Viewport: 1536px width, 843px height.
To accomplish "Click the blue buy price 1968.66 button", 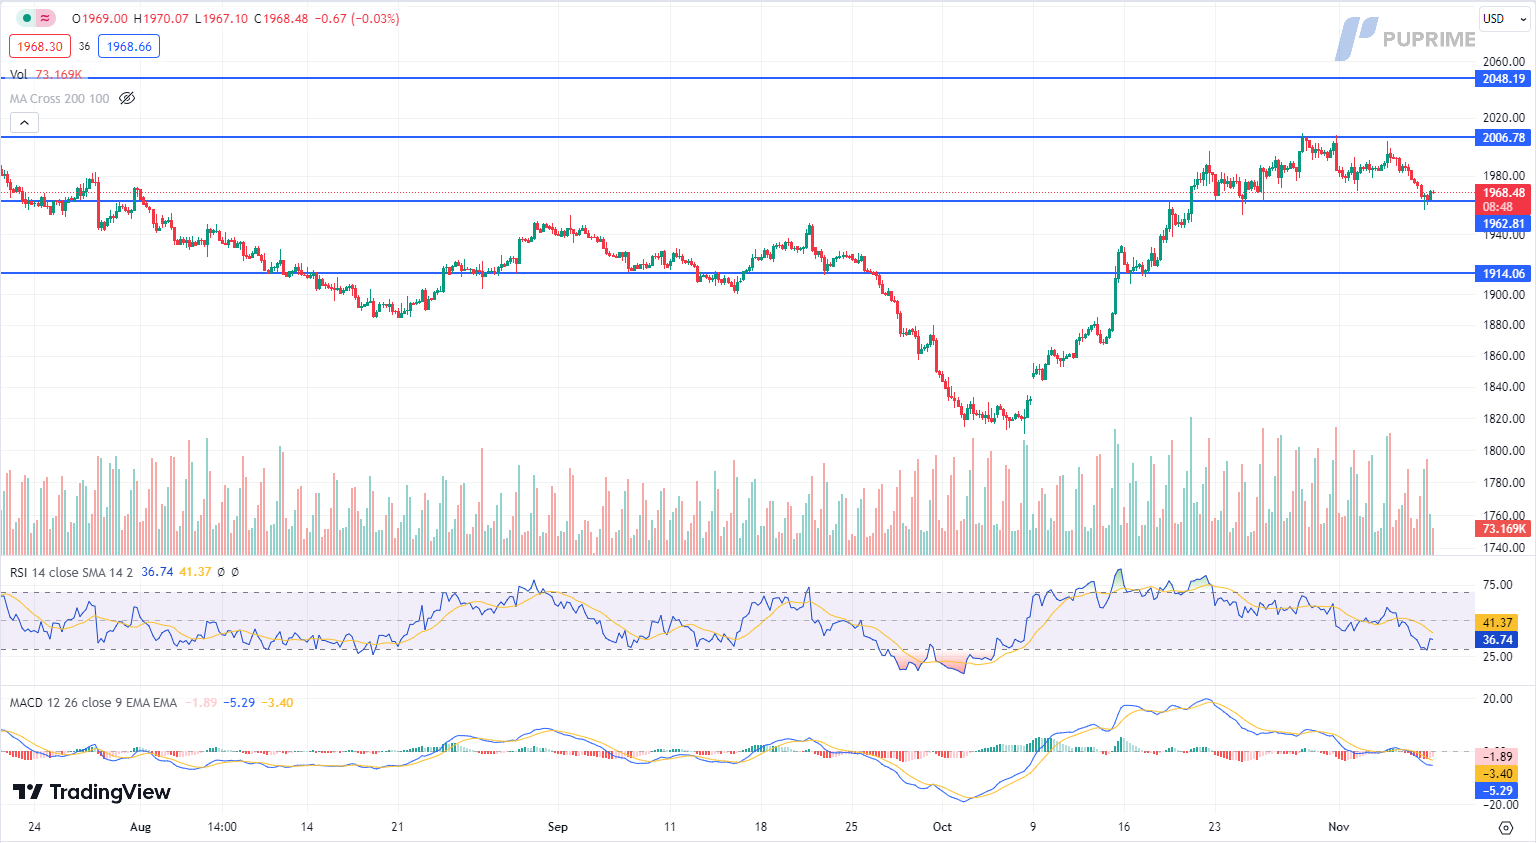I will click(x=129, y=46).
